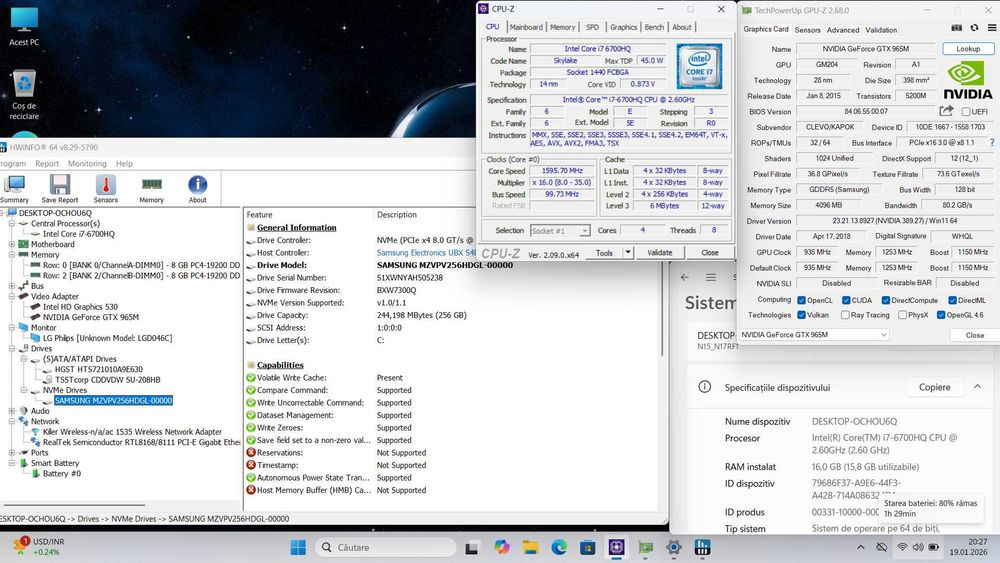Switch to HWiNFO taskbar icon
The width and height of the screenshot is (1000, 563).
pos(703,547)
